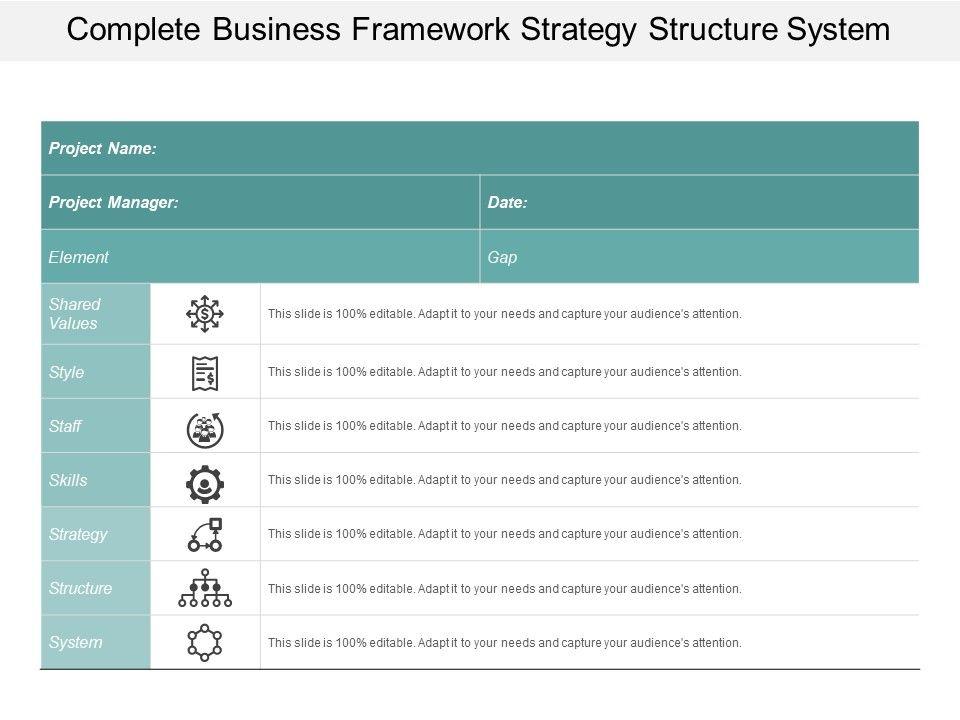Select the System row label

point(95,642)
